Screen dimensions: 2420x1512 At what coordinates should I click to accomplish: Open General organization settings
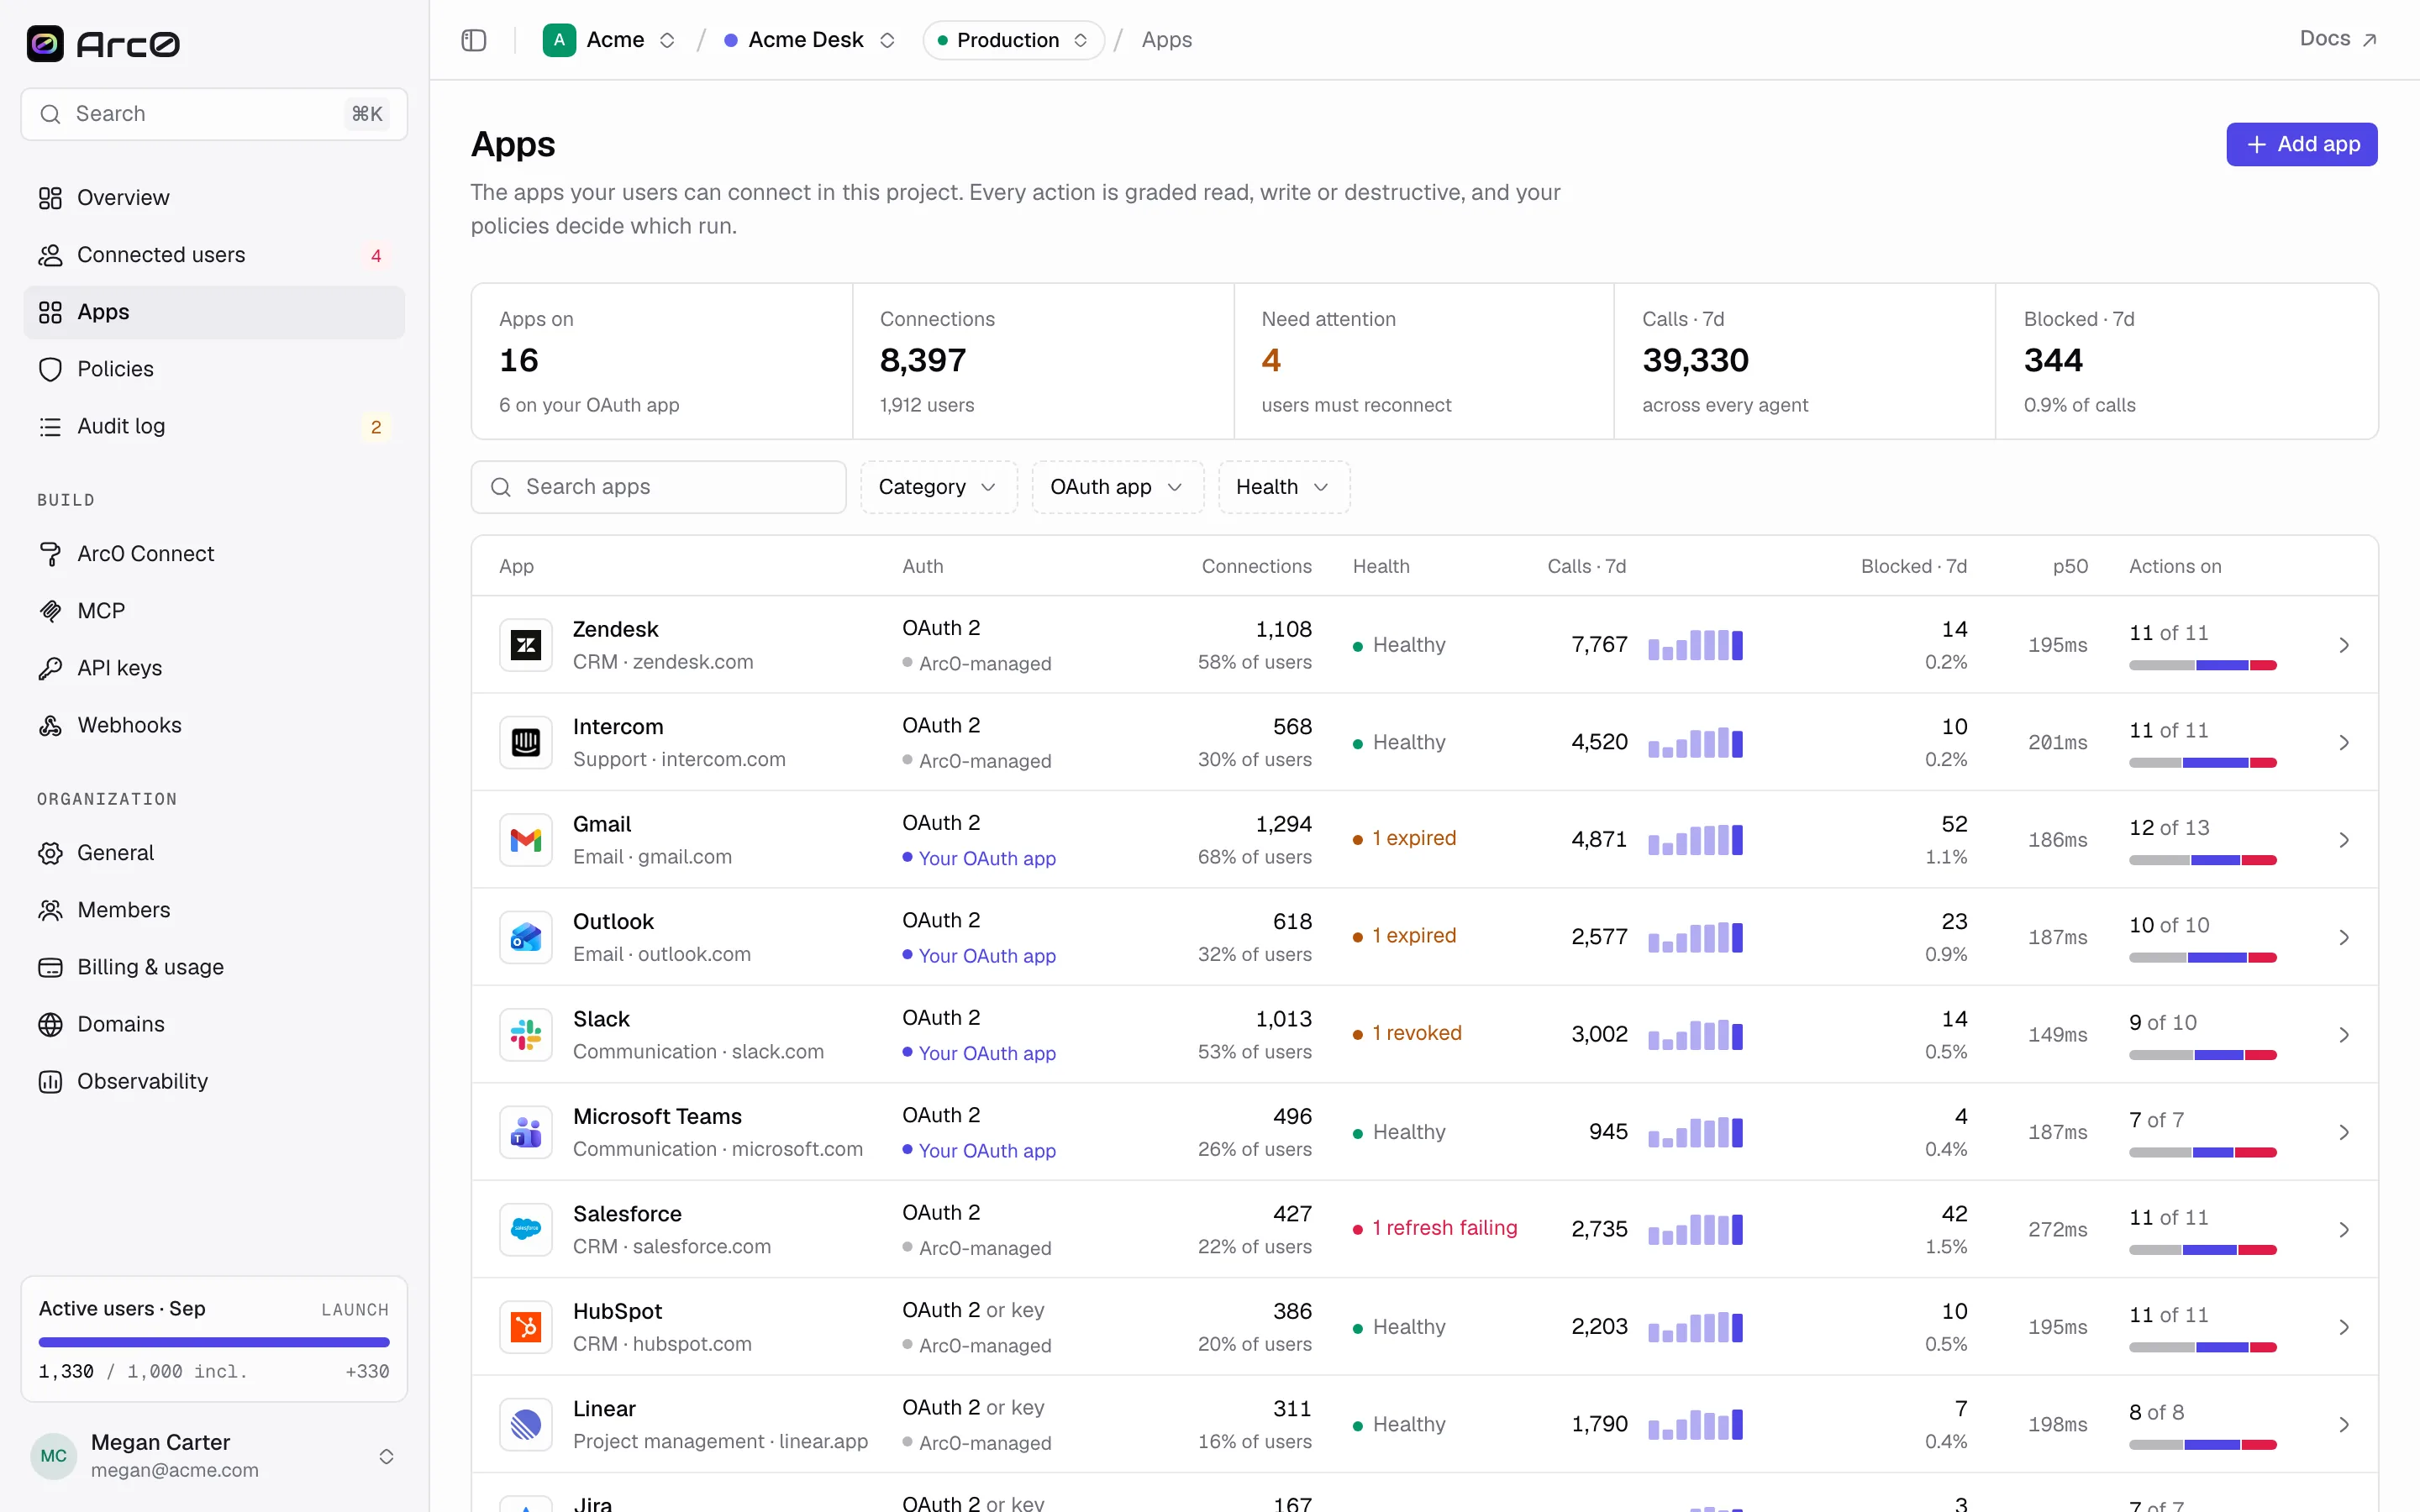coord(214,853)
